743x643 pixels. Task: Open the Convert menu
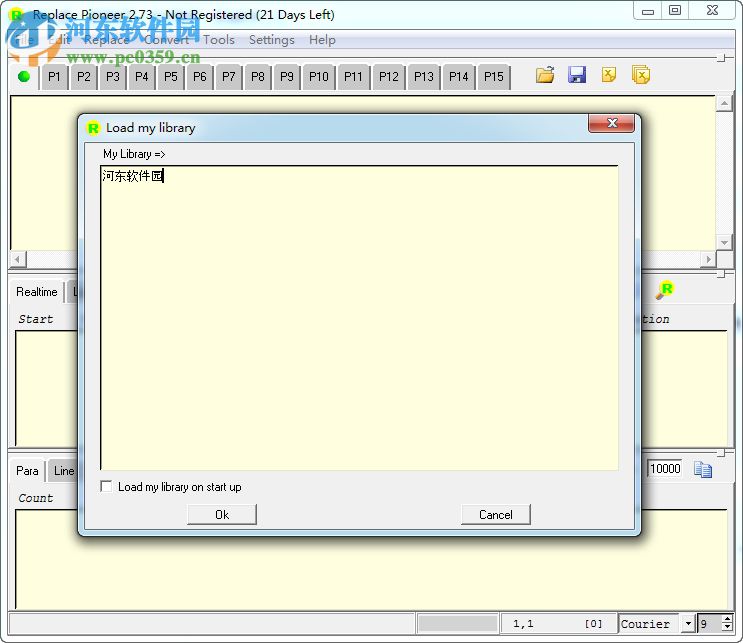(166, 40)
